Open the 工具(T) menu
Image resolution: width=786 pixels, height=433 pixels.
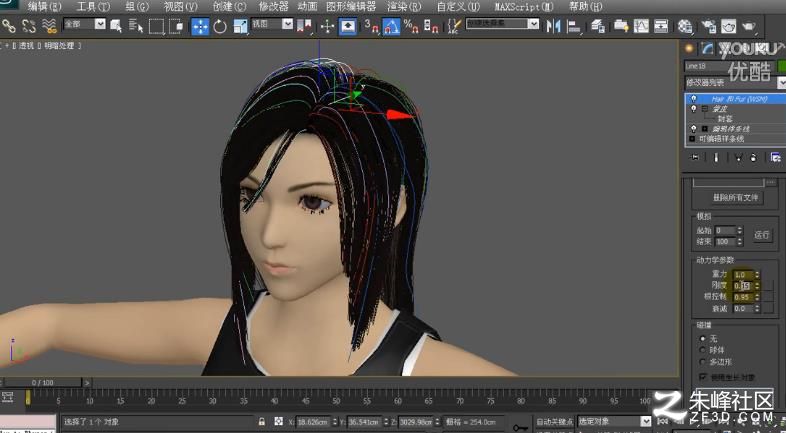93,7
